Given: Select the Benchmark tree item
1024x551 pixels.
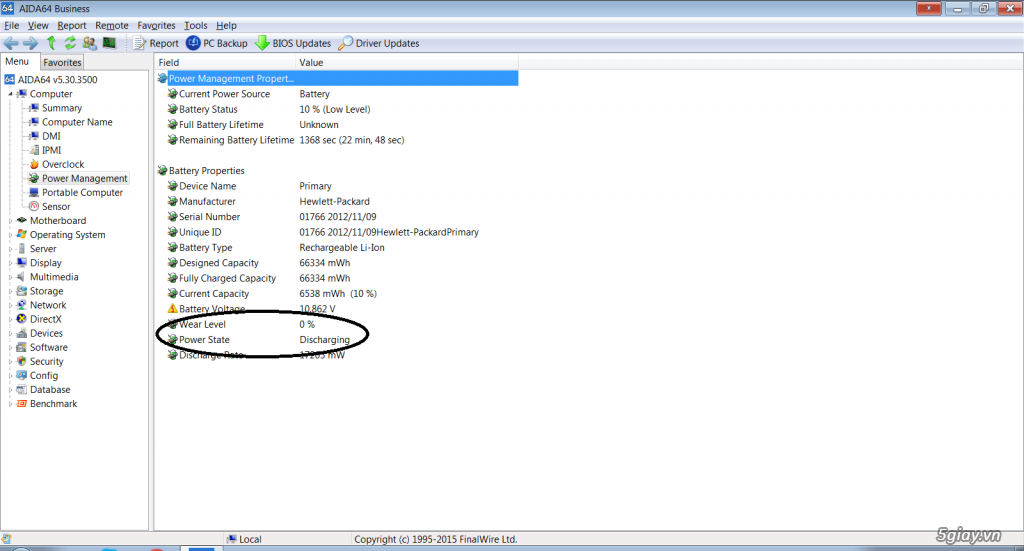Looking at the screenshot, I should [53, 404].
